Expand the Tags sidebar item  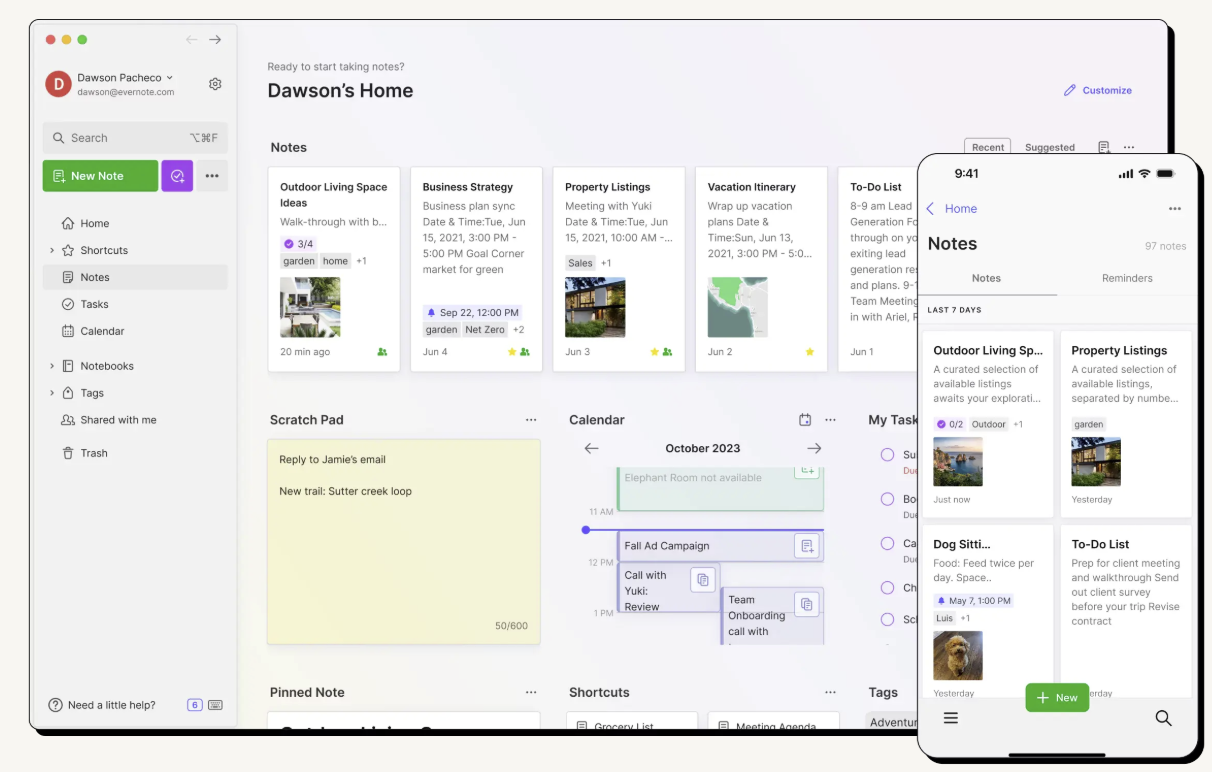[x=52, y=393]
